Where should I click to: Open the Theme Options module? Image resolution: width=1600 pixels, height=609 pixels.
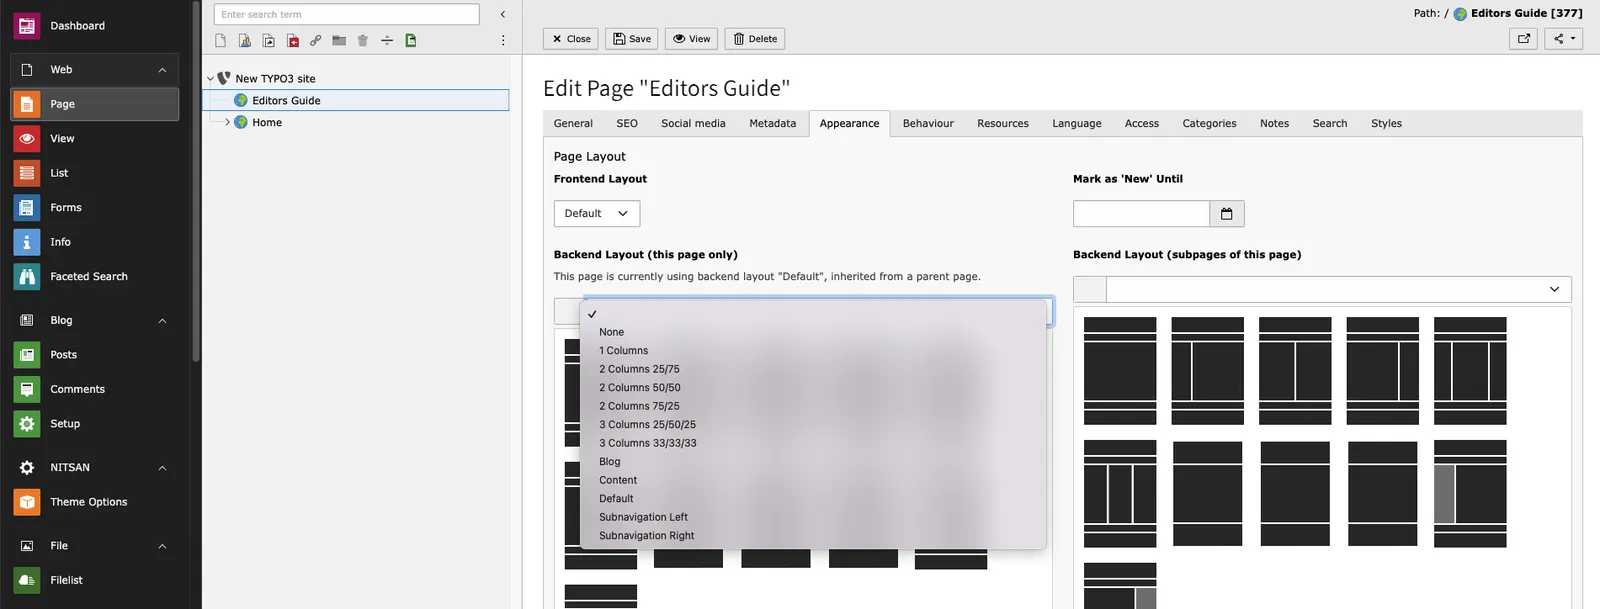pos(95,502)
